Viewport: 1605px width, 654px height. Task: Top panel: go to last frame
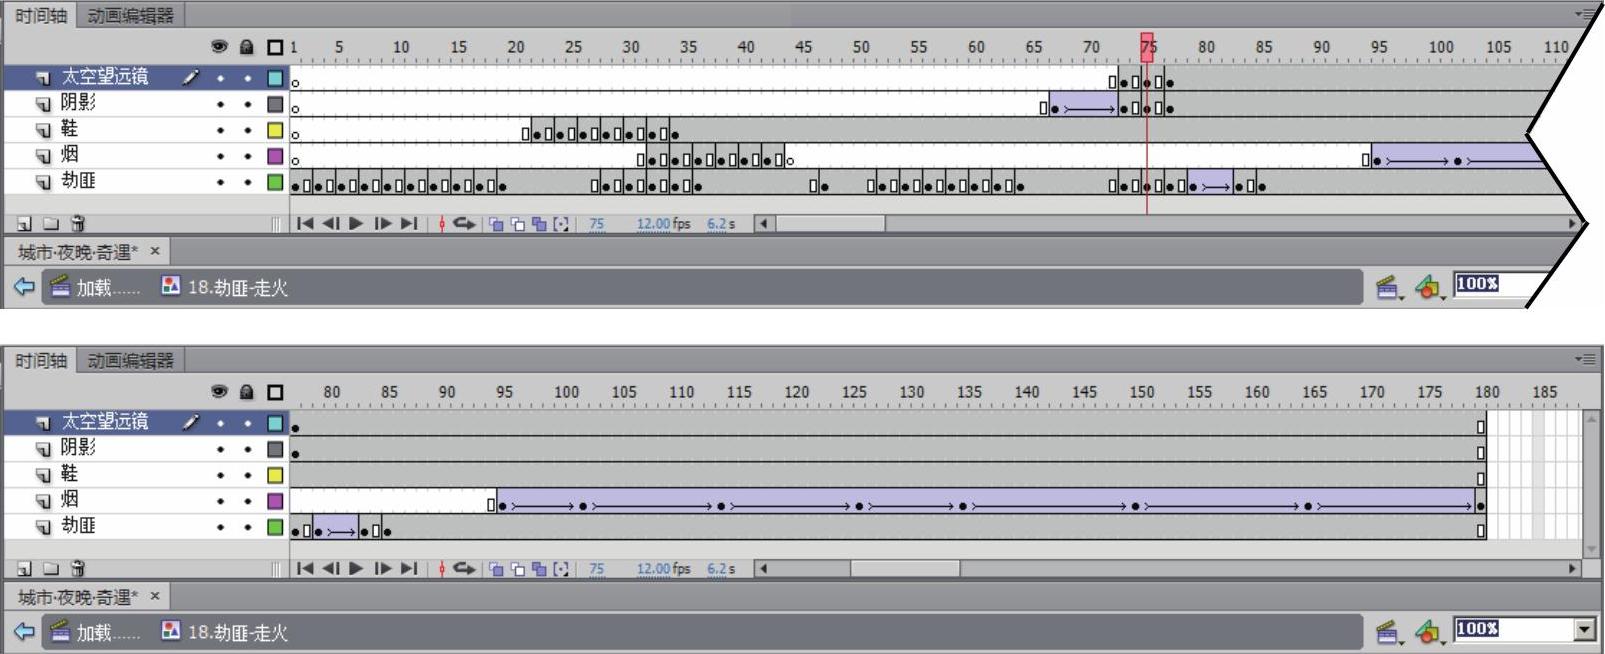(409, 224)
